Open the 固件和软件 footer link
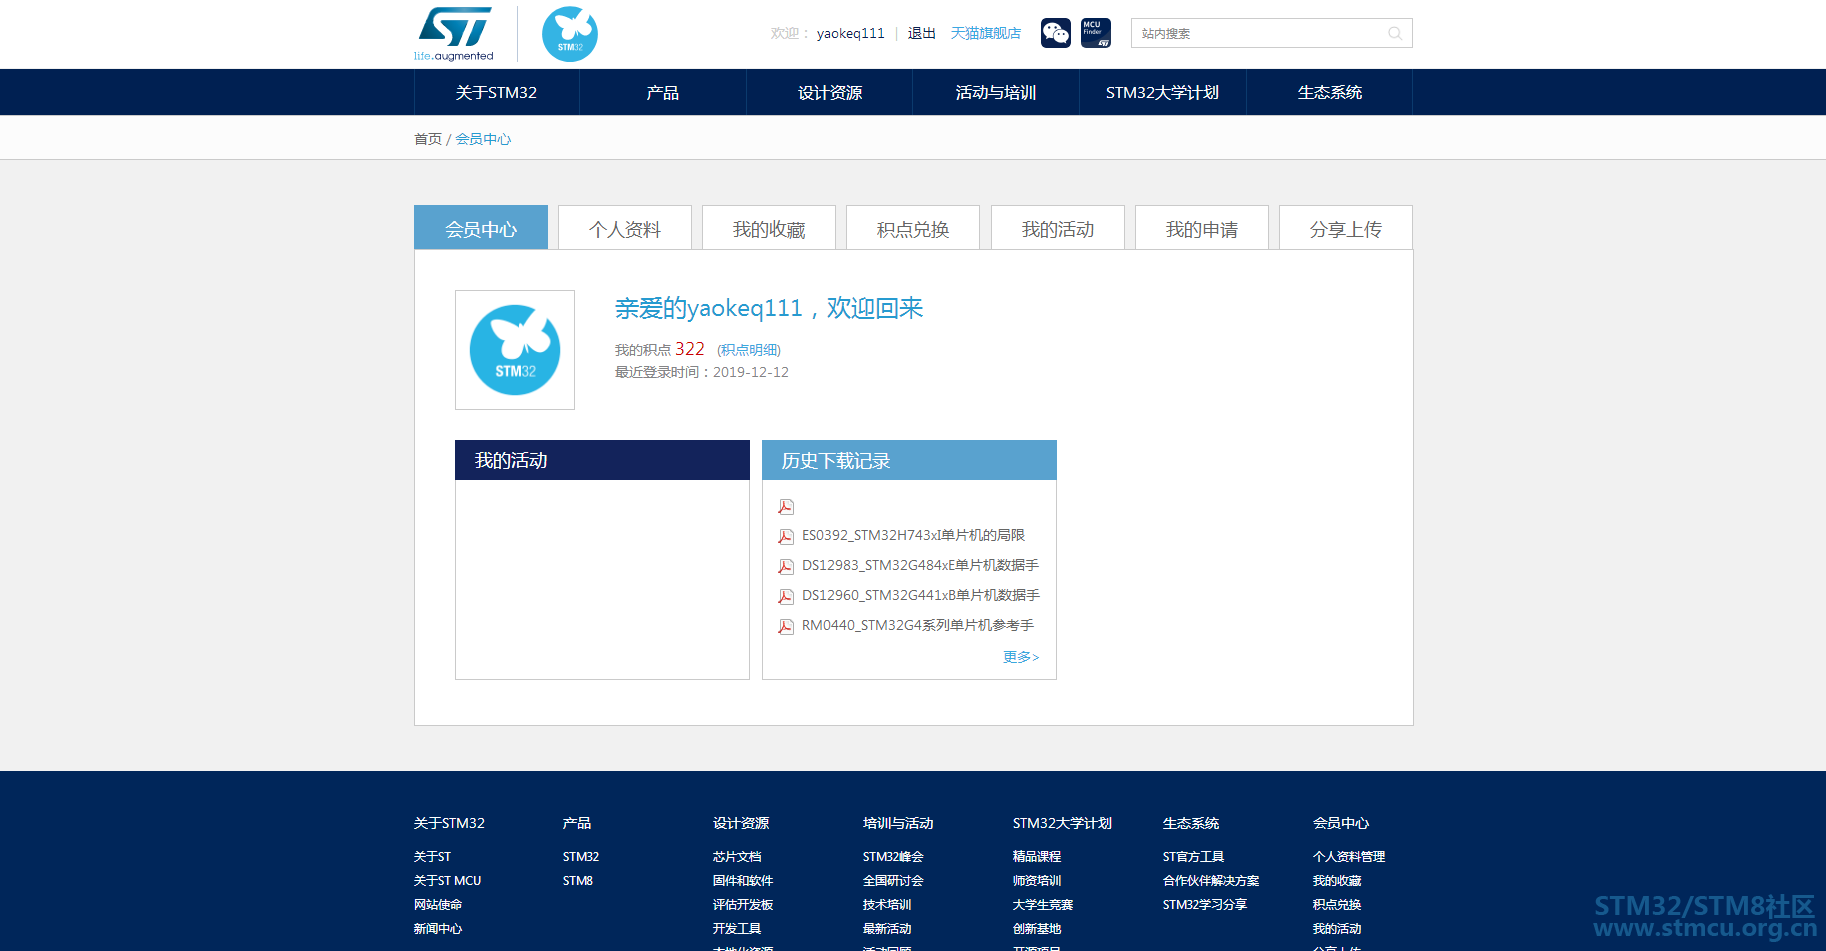Viewport: 1826px width, 951px height. coord(743,881)
